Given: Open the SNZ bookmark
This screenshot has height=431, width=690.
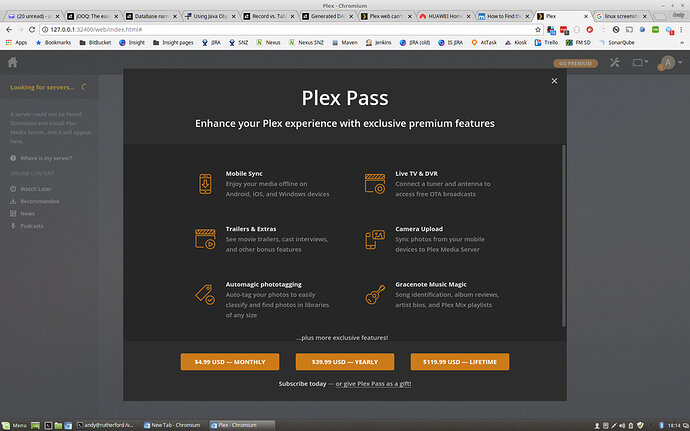Looking at the screenshot, I should click(239, 43).
